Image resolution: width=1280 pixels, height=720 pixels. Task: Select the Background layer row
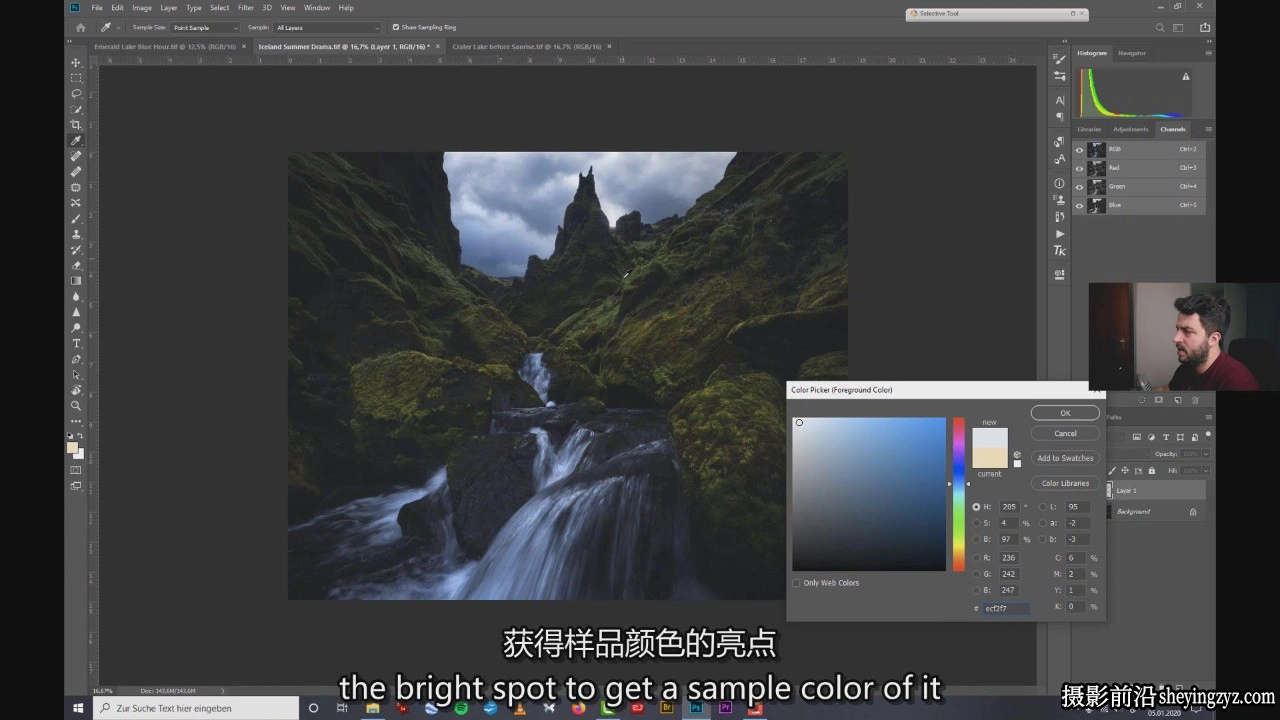[1155, 511]
